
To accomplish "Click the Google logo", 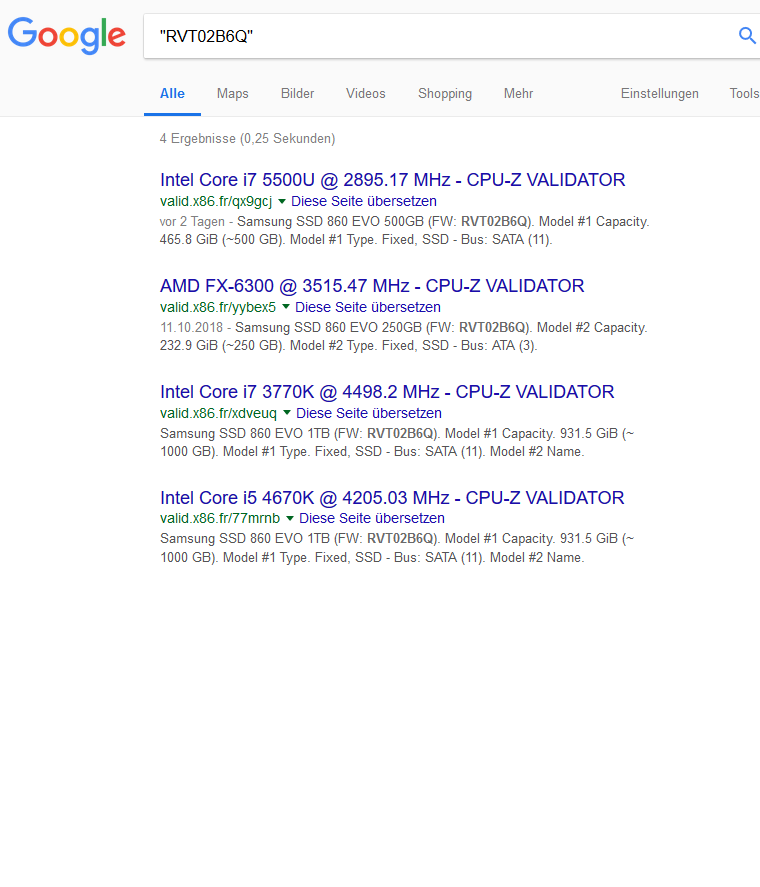I will pyautogui.click(x=66, y=35).
